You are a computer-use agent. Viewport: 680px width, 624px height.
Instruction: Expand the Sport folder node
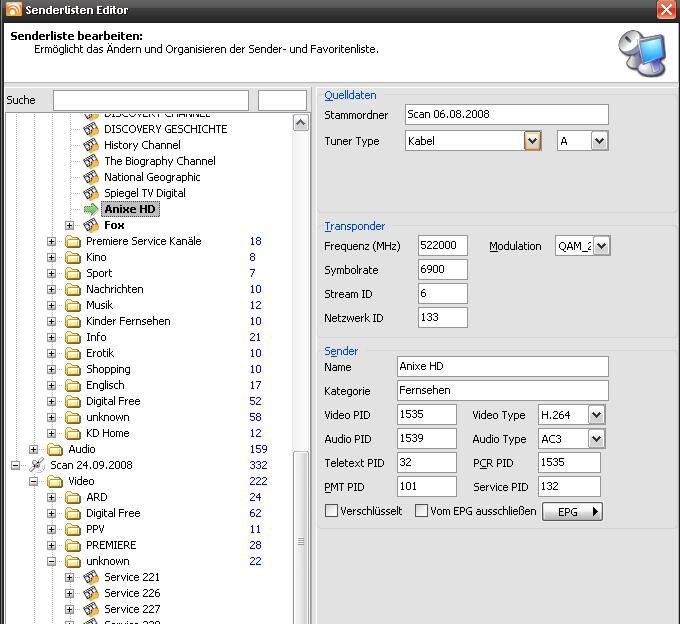tap(52, 273)
